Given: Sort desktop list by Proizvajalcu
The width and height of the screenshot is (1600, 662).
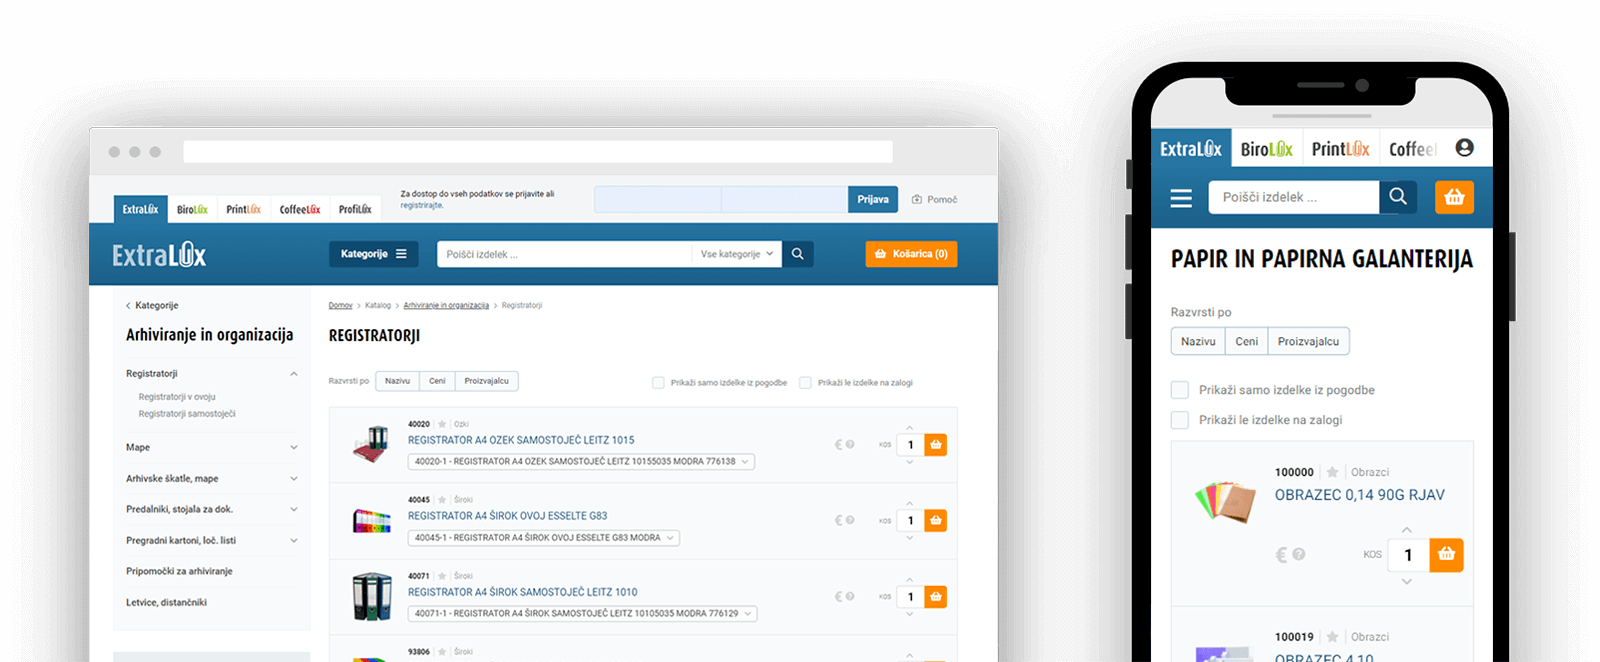Looking at the screenshot, I should 487,381.
